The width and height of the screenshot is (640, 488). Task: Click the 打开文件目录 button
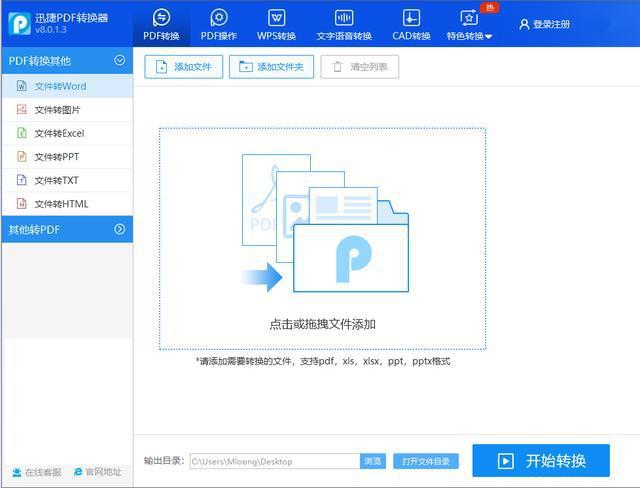click(426, 461)
